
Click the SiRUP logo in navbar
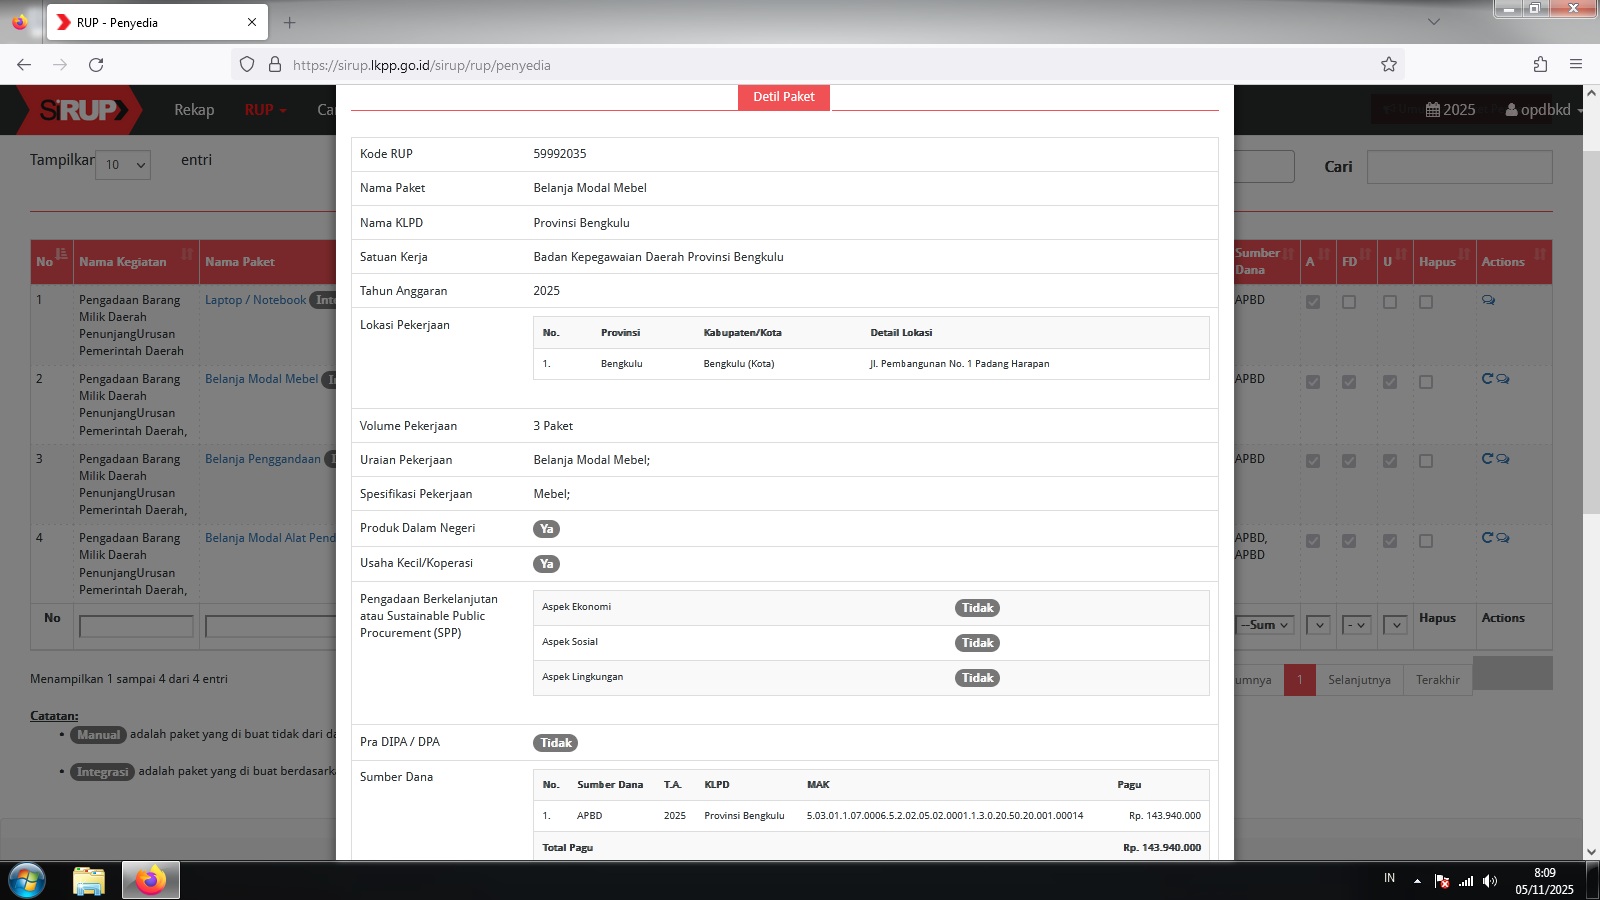pos(82,110)
